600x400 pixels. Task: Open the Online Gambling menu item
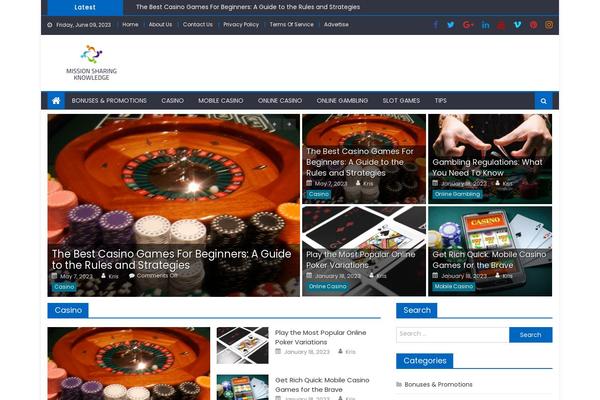coord(342,101)
